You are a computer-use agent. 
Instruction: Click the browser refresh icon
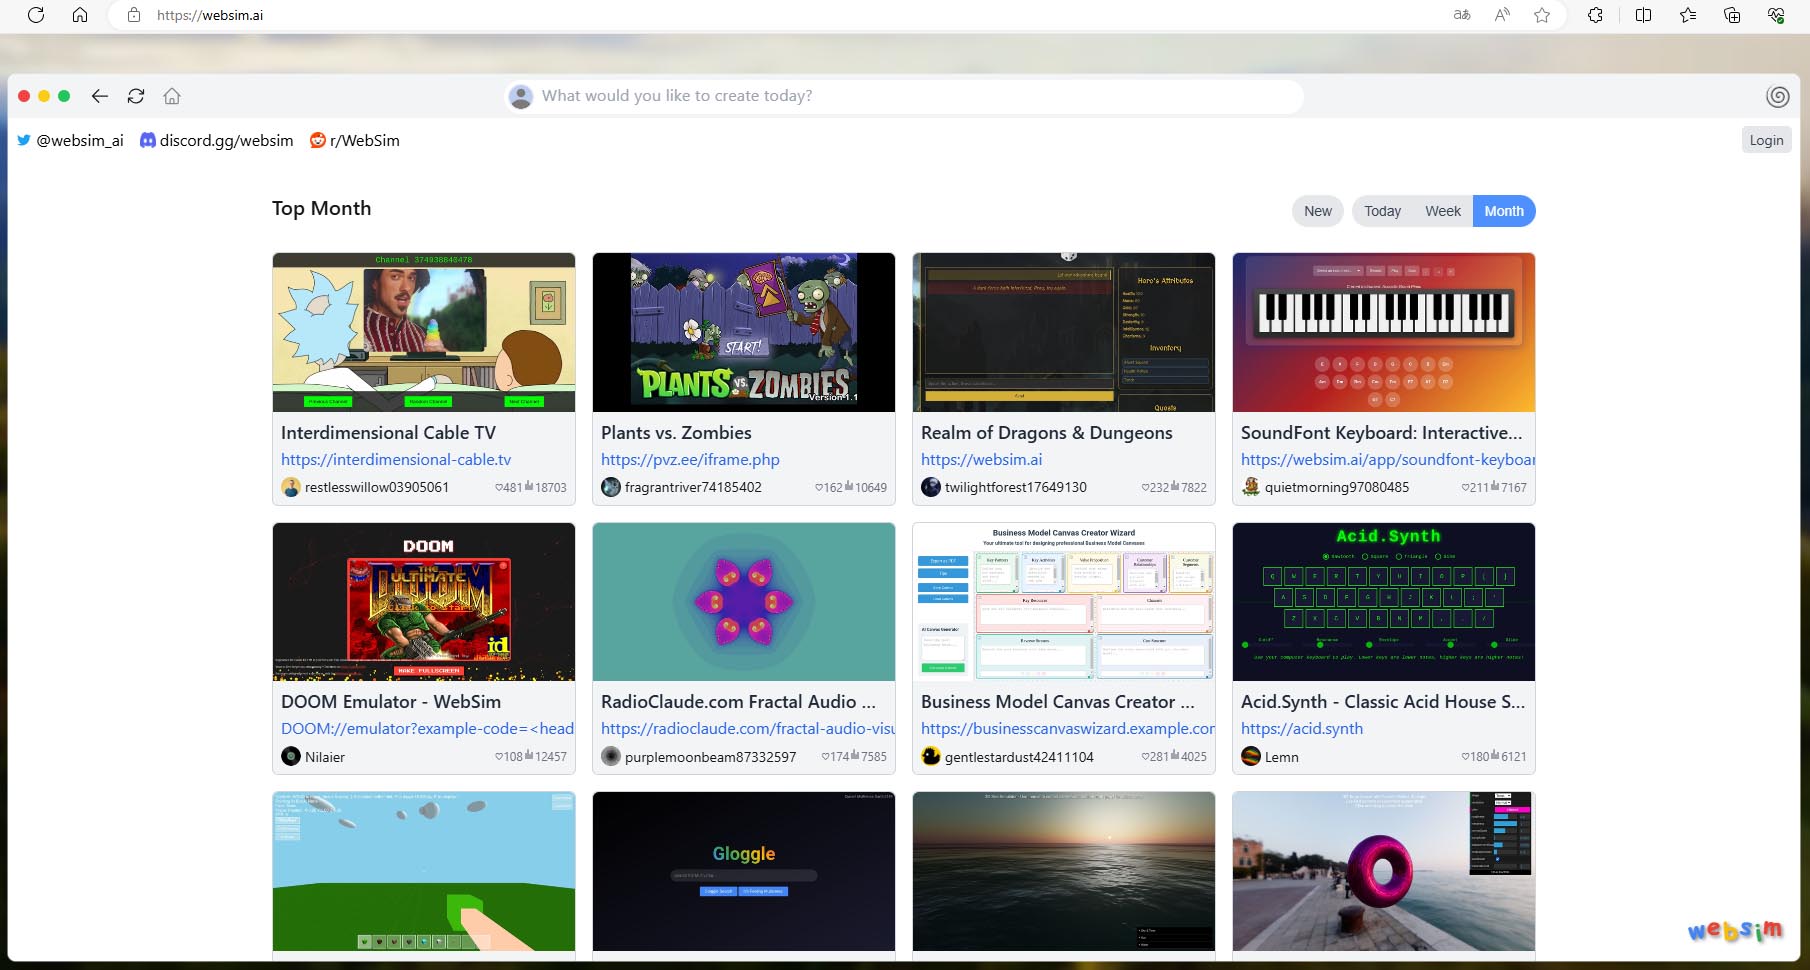point(36,15)
